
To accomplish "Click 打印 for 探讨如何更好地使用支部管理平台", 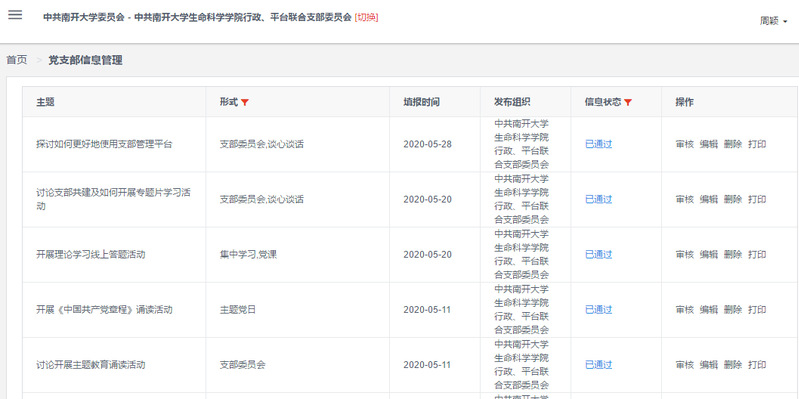I will pos(757,144).
